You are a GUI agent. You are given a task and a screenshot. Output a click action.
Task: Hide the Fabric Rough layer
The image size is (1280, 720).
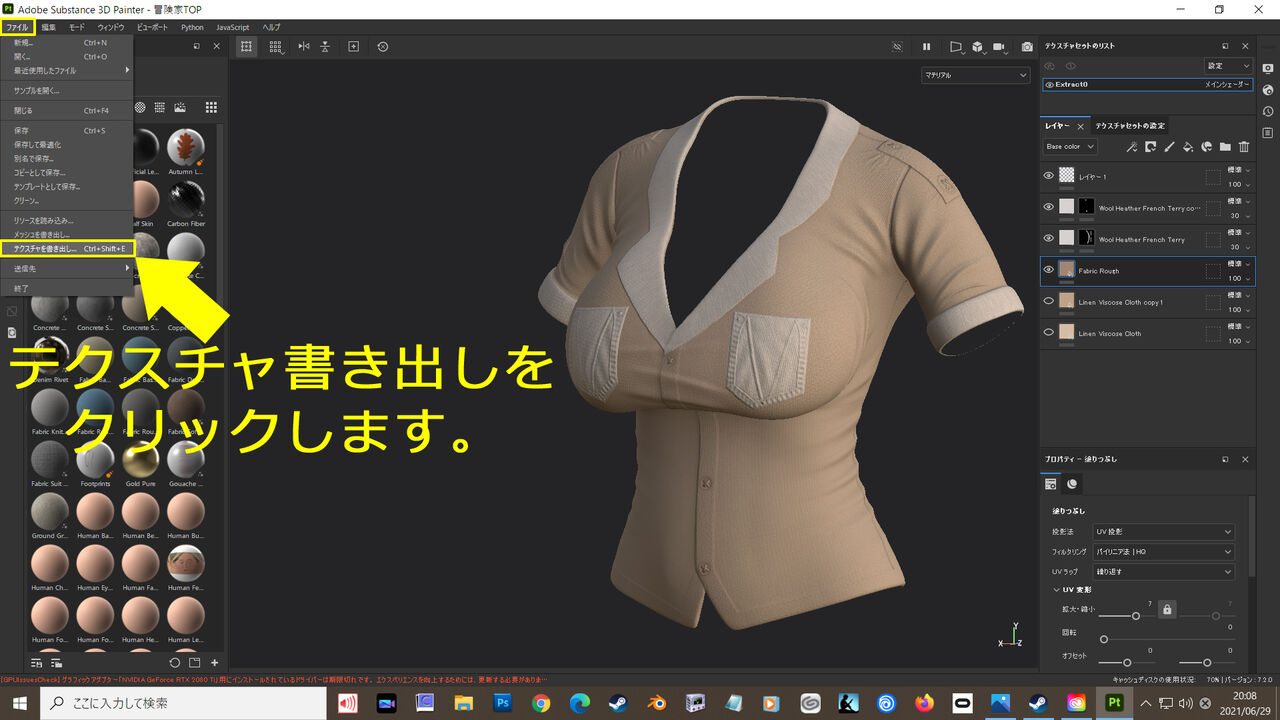(x=1048, y=270)
